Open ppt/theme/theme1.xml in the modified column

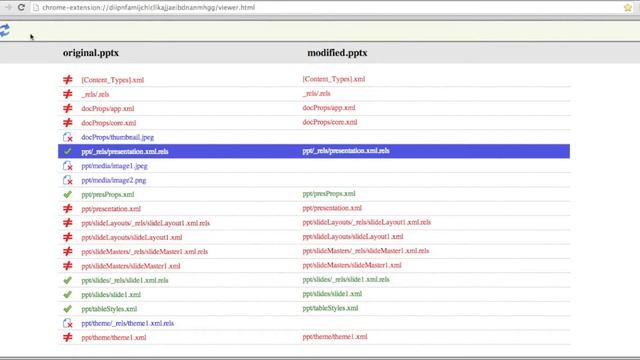[335, 337]
